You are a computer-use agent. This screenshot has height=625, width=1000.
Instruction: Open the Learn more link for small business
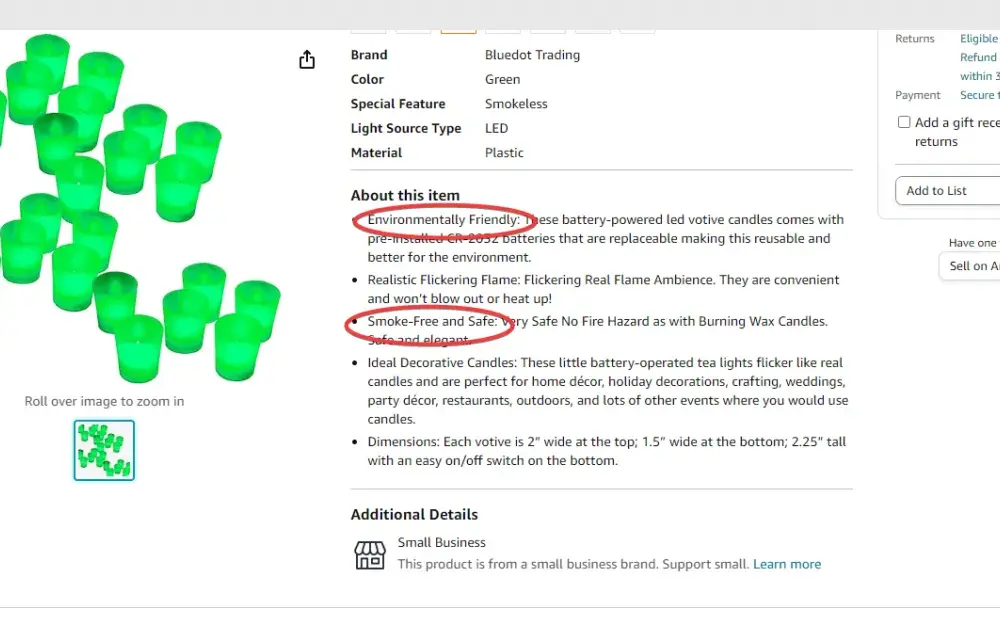coord(786,564)
